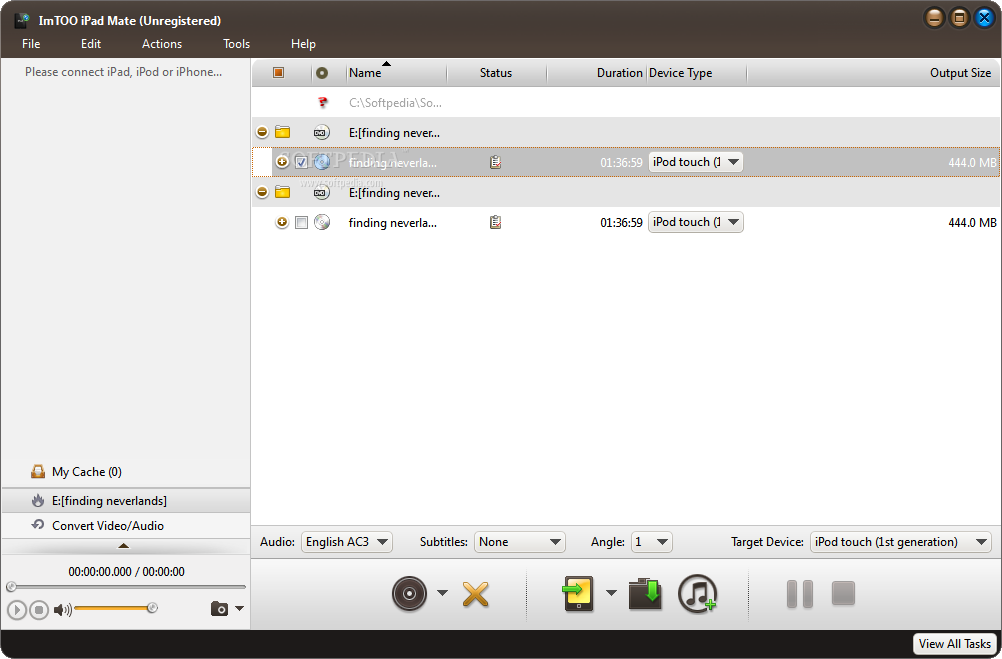Click the status icon of the selected title

(495, 162)
